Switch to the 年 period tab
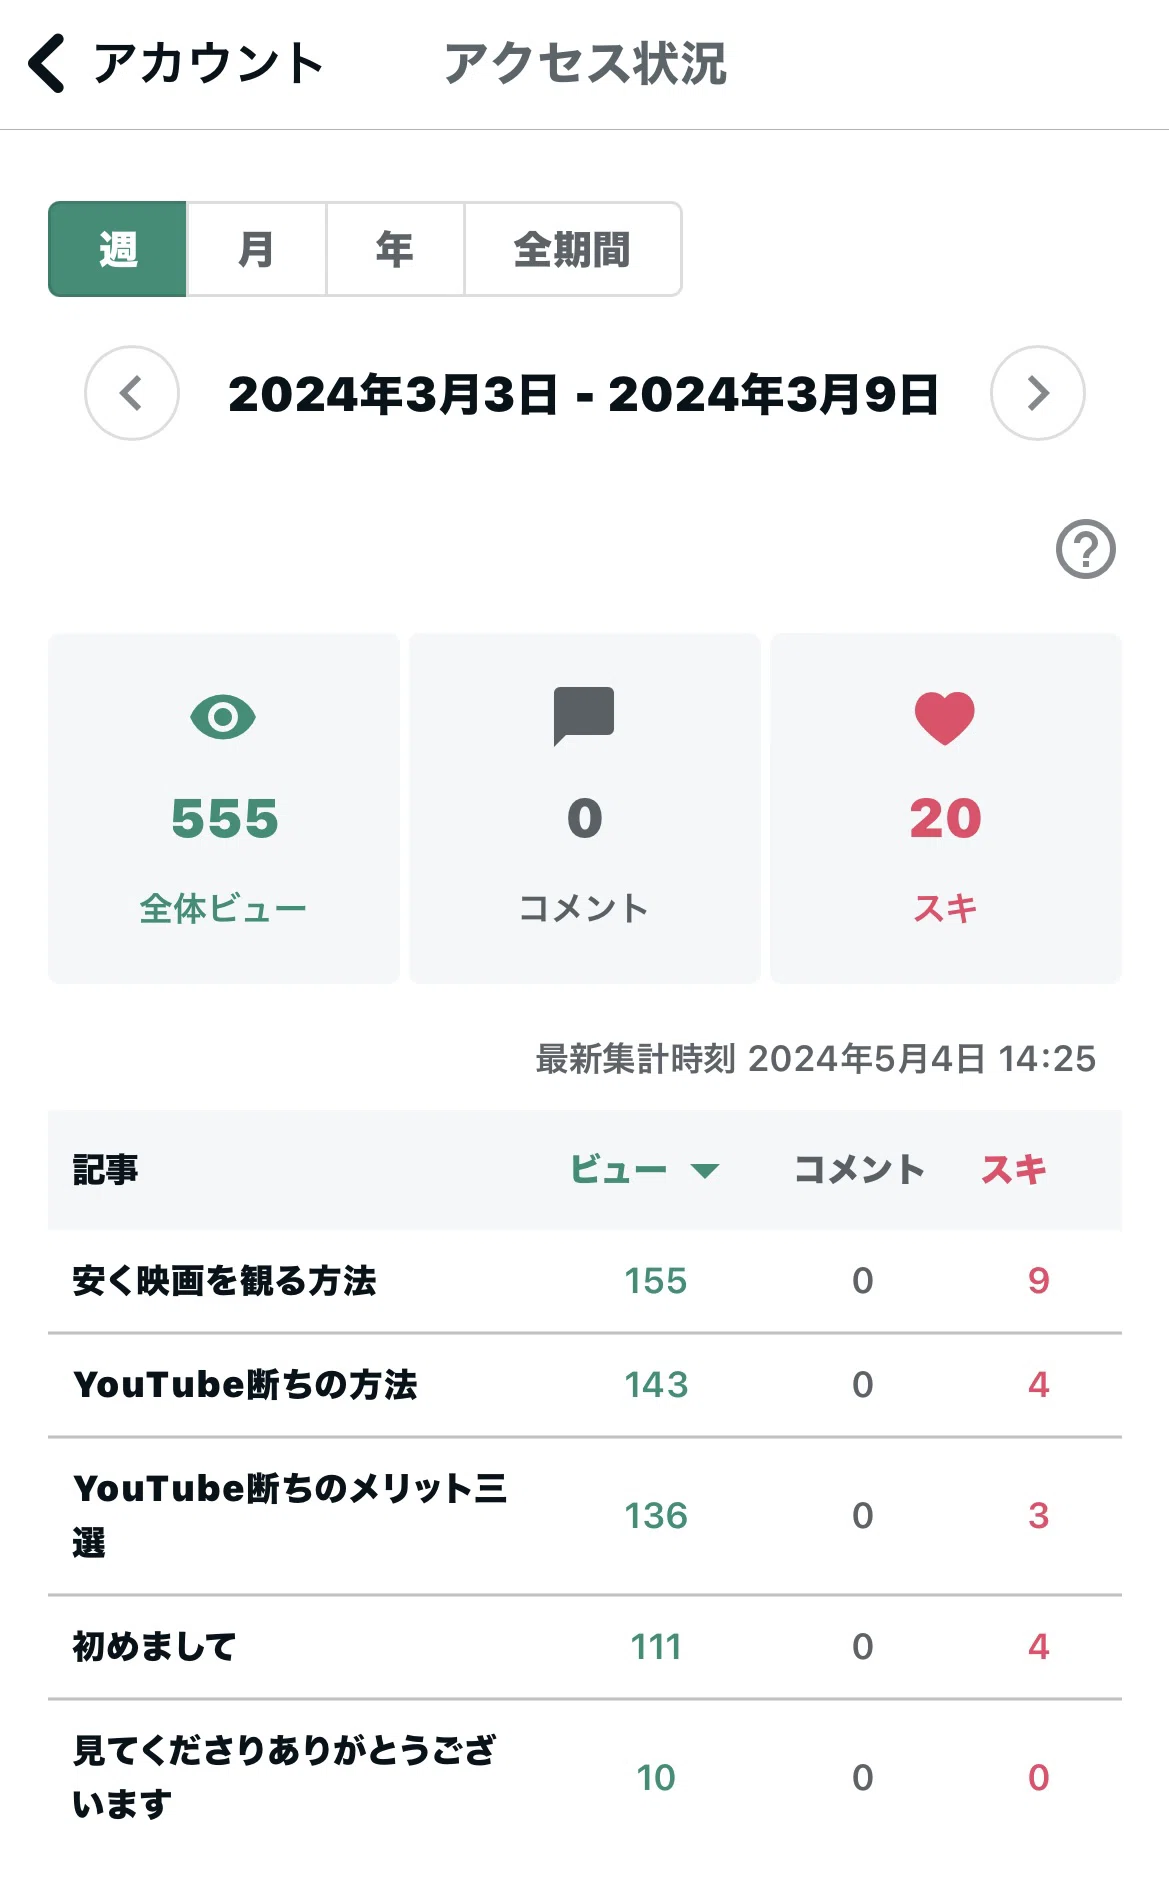The image size is (1169, 1894). [x=395, y=249]
